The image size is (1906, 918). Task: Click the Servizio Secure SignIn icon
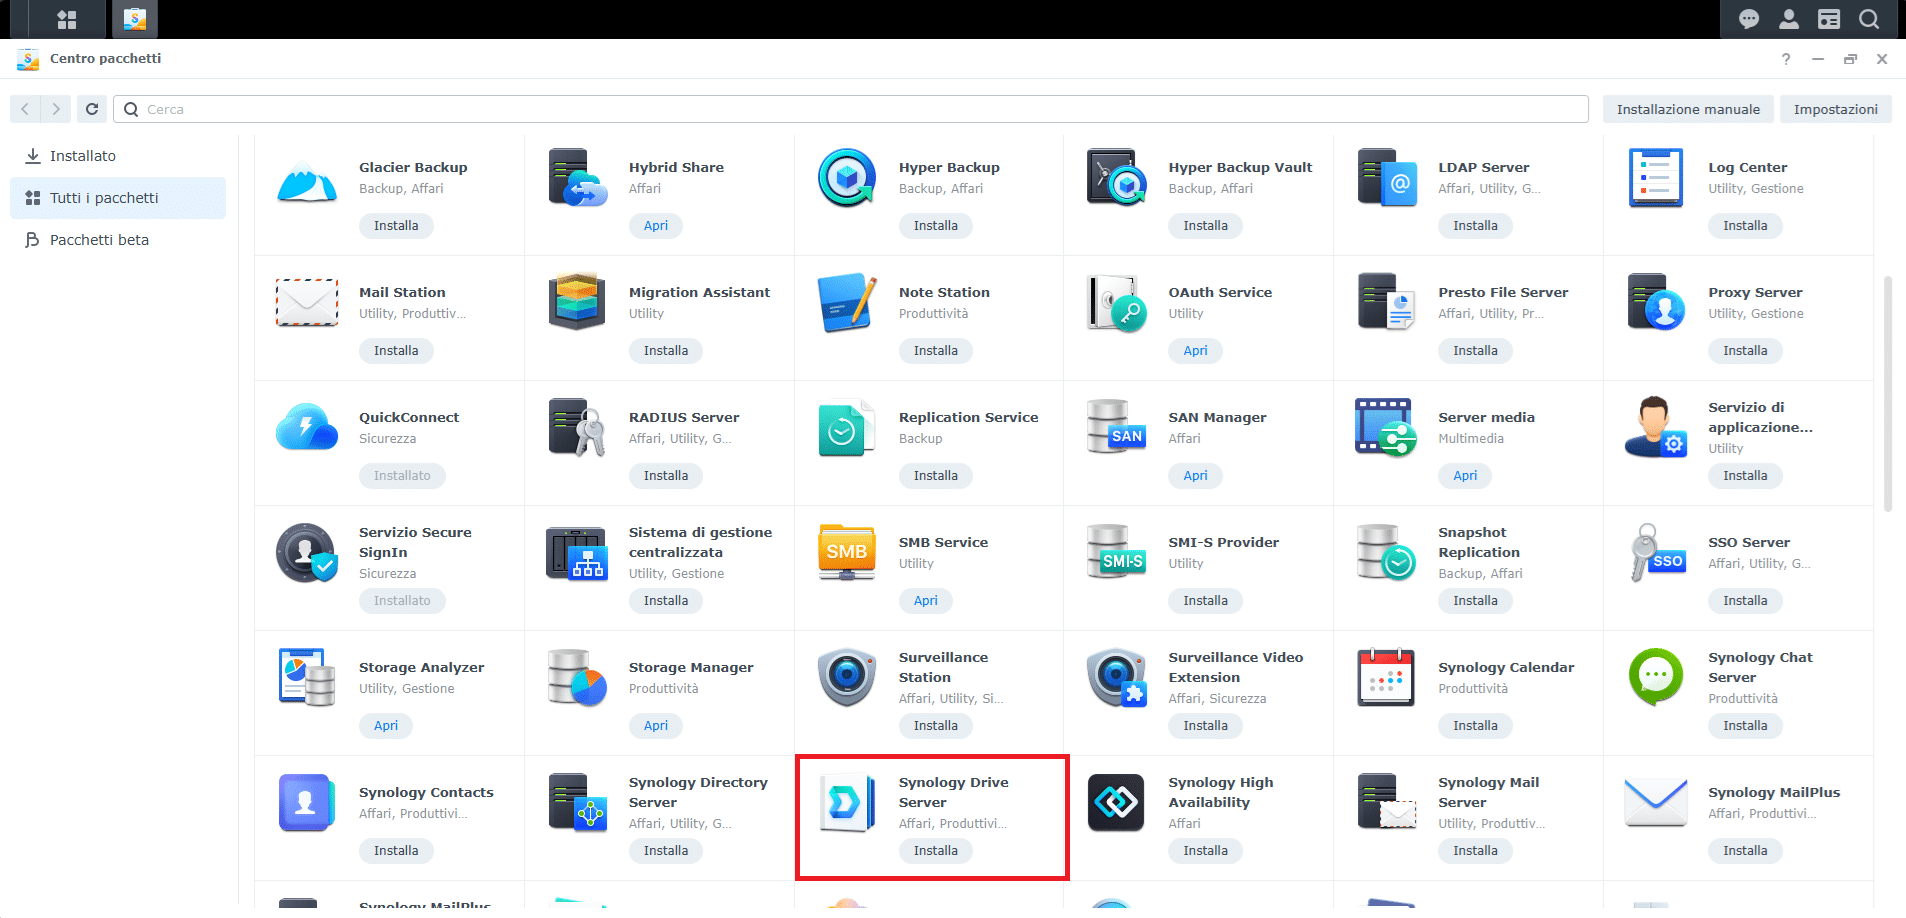coord(307,553)
